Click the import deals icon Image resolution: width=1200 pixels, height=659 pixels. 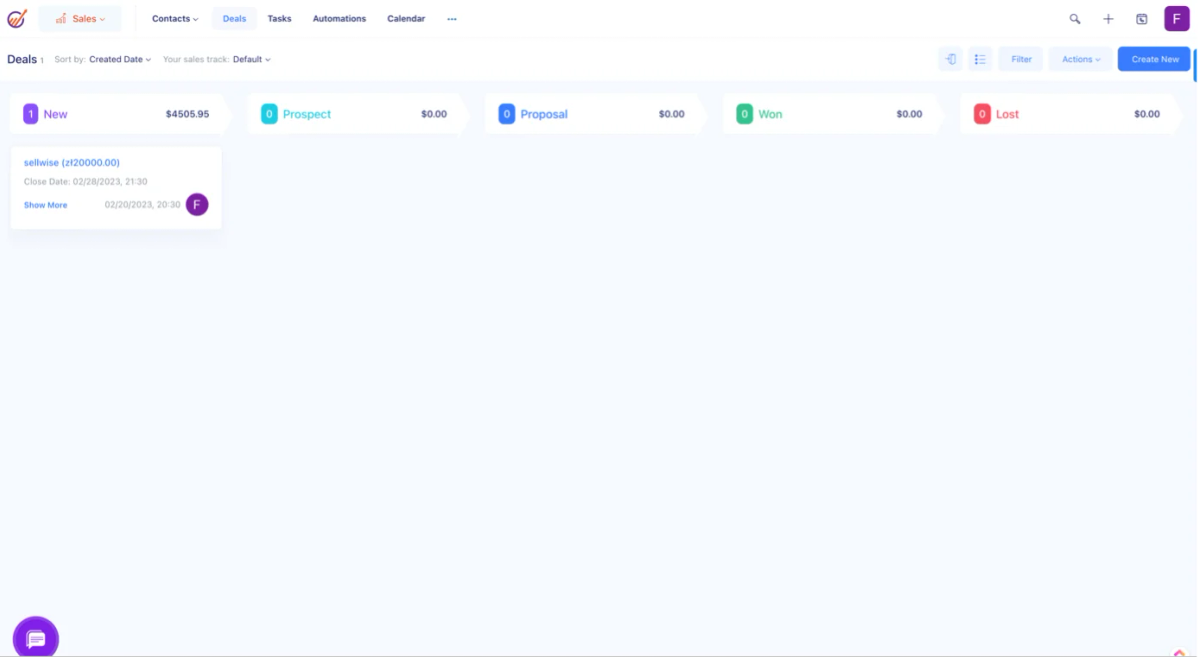click(950, 59)
